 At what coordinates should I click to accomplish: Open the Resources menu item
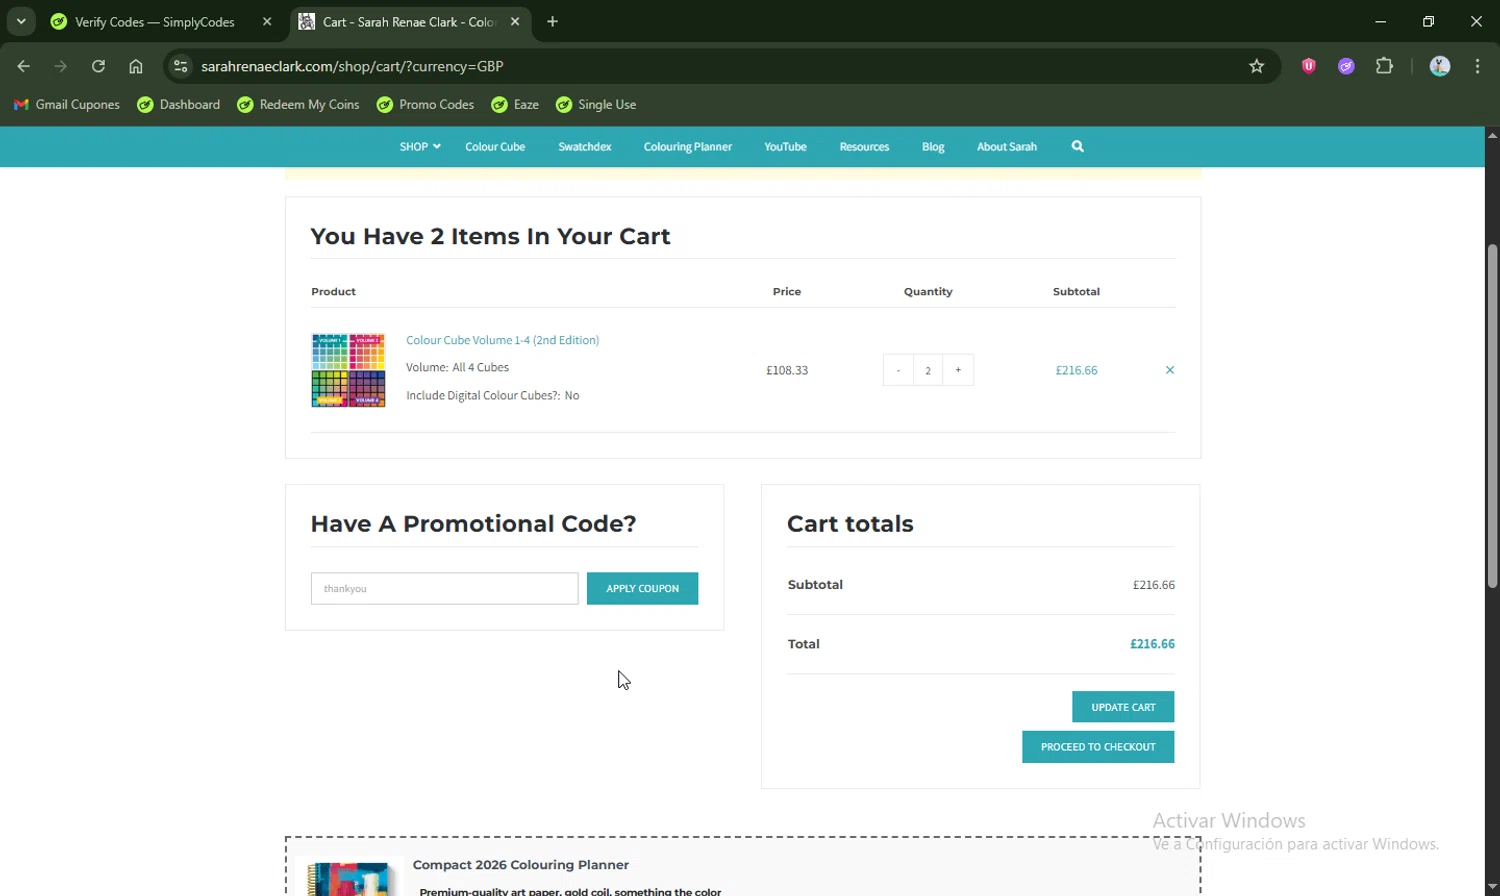coord(864,146)
